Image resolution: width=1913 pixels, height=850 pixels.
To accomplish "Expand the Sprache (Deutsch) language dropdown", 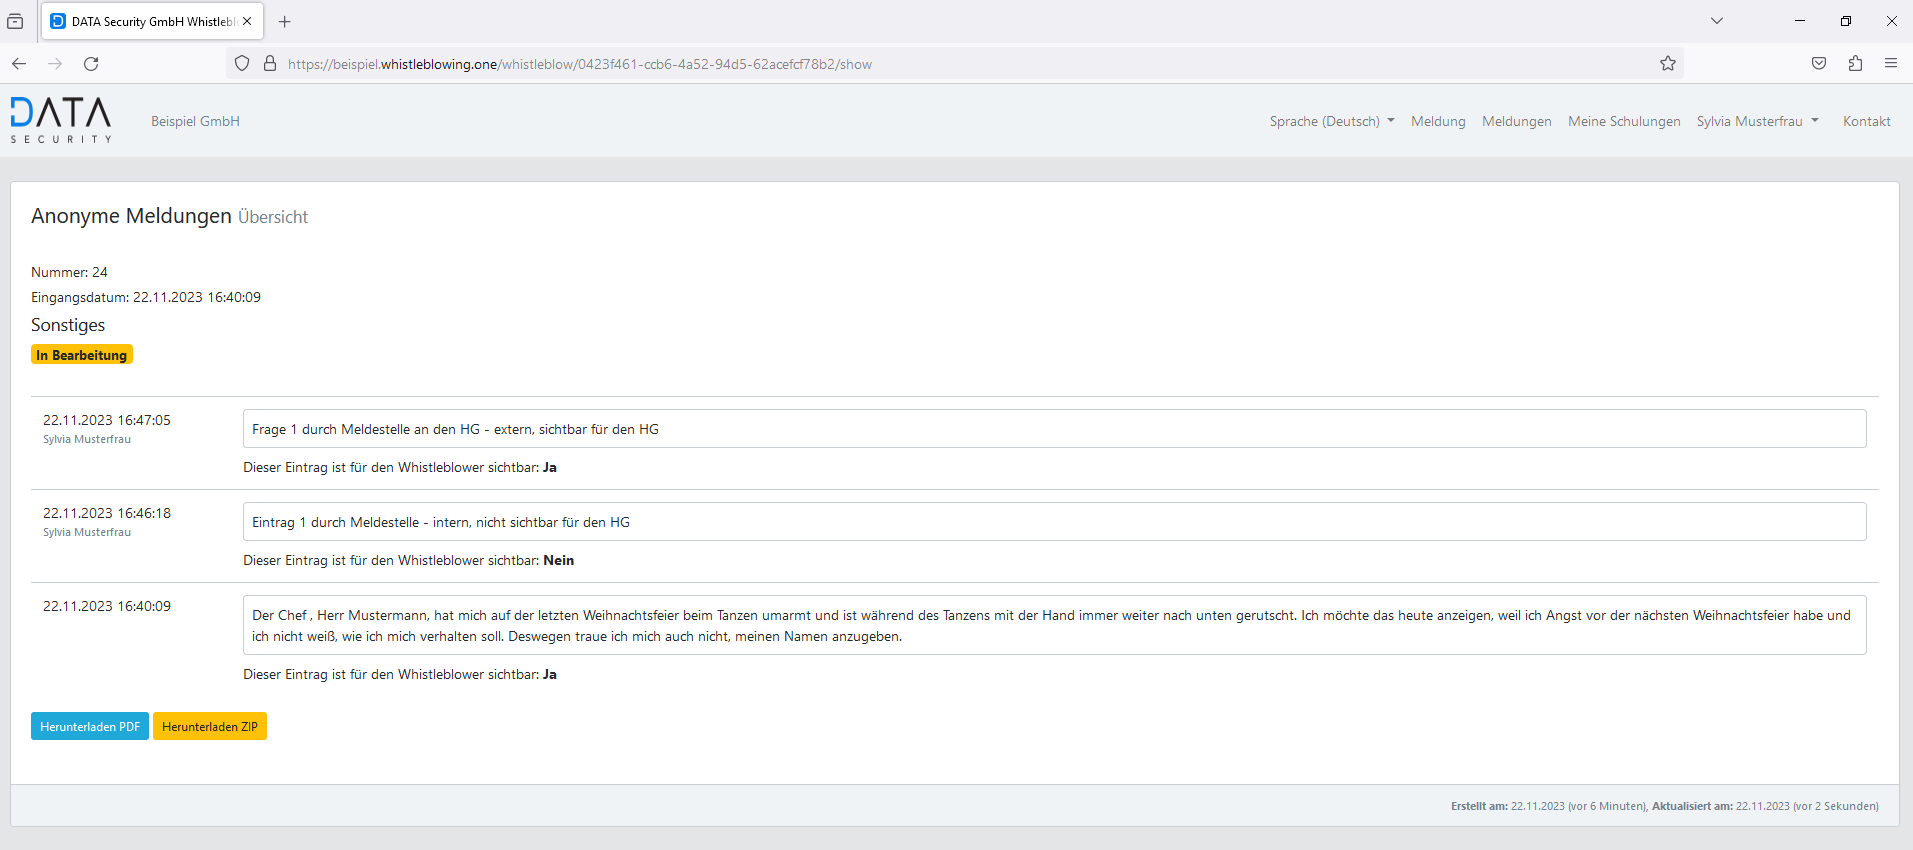I will pyautogui.click(x=1331, y=121).
